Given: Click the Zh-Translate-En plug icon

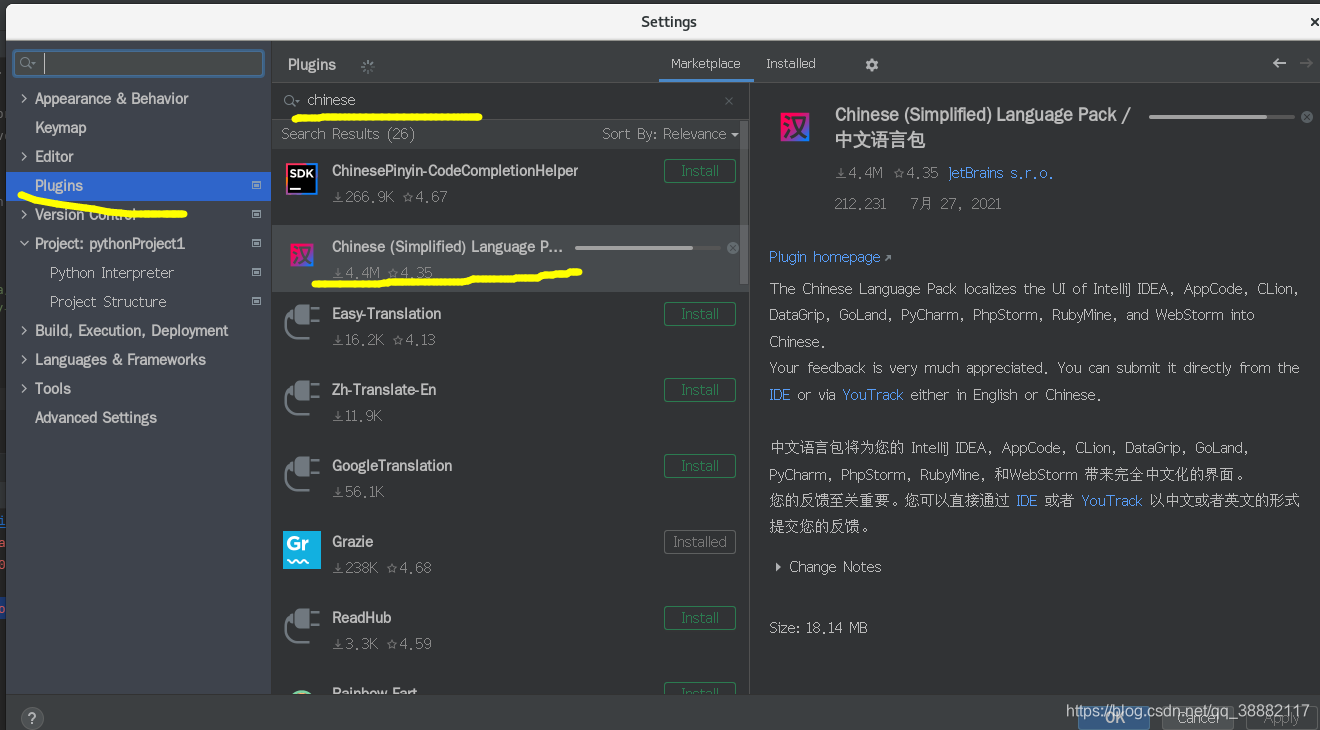Looking at the screenshot, I should pos(302,399).
